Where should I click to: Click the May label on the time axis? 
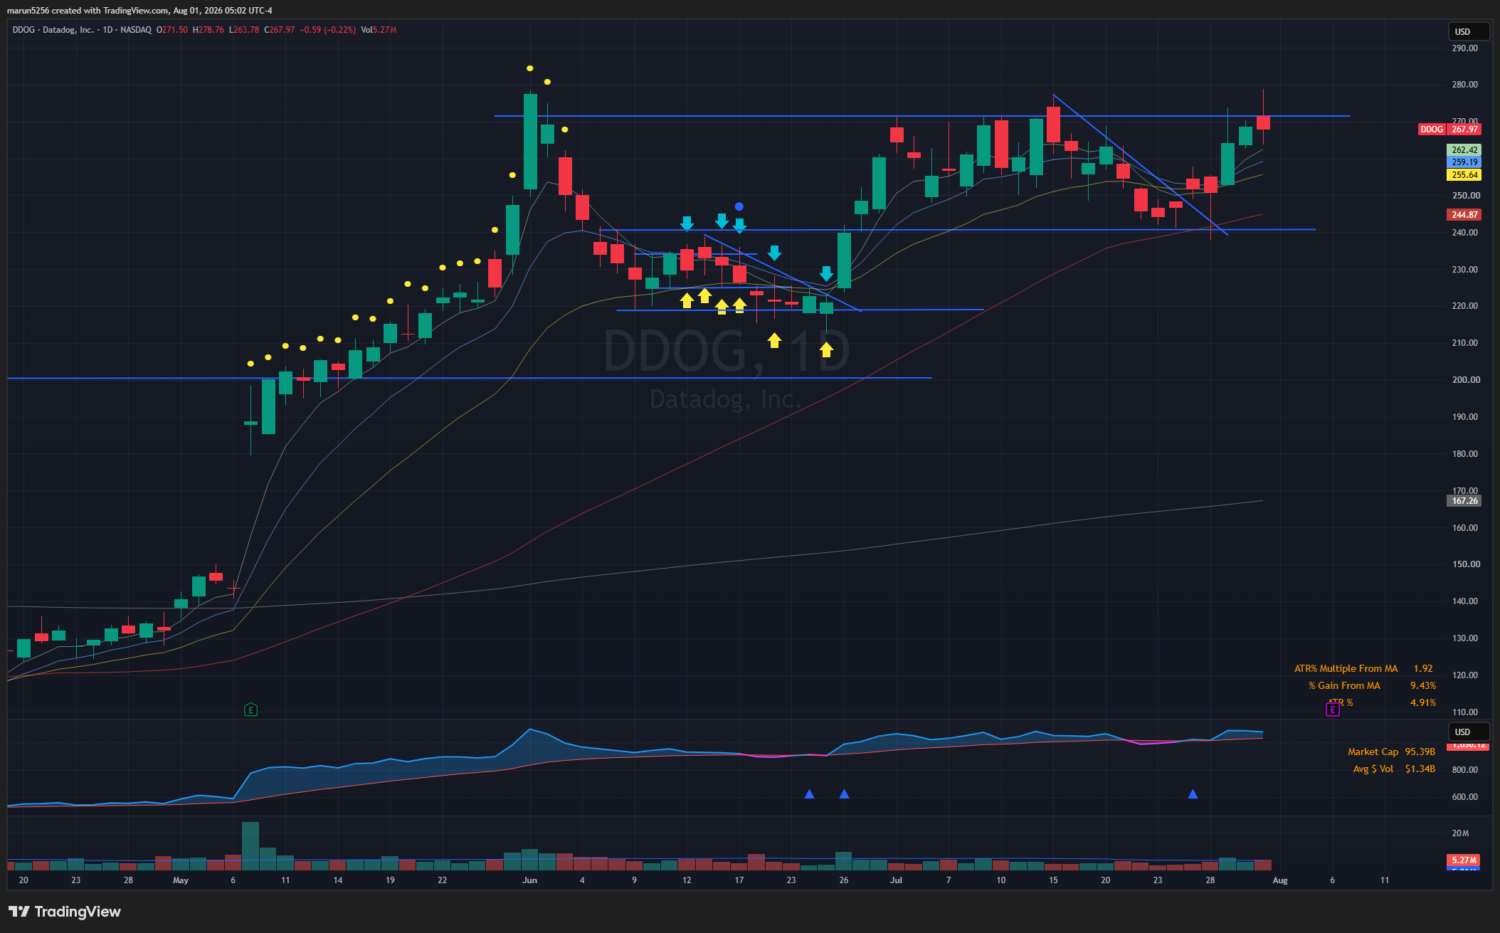click(x=181, y=881)
